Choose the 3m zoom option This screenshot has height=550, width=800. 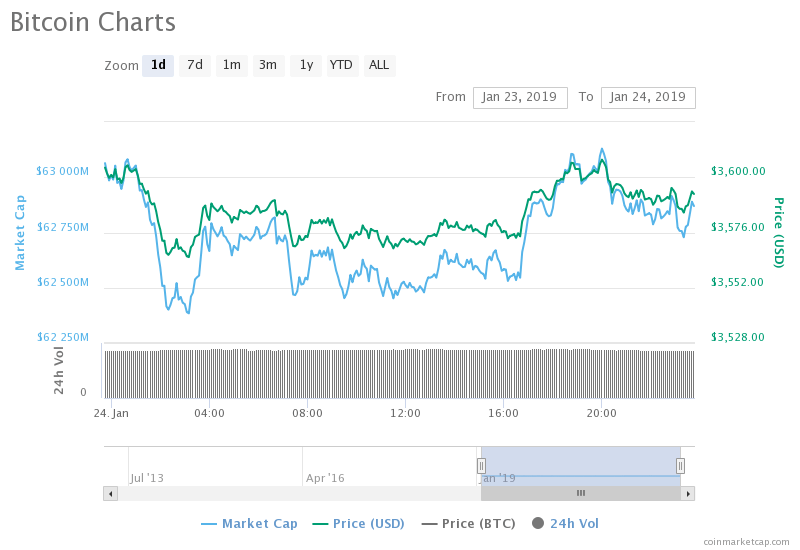click(x=268, y=66)
